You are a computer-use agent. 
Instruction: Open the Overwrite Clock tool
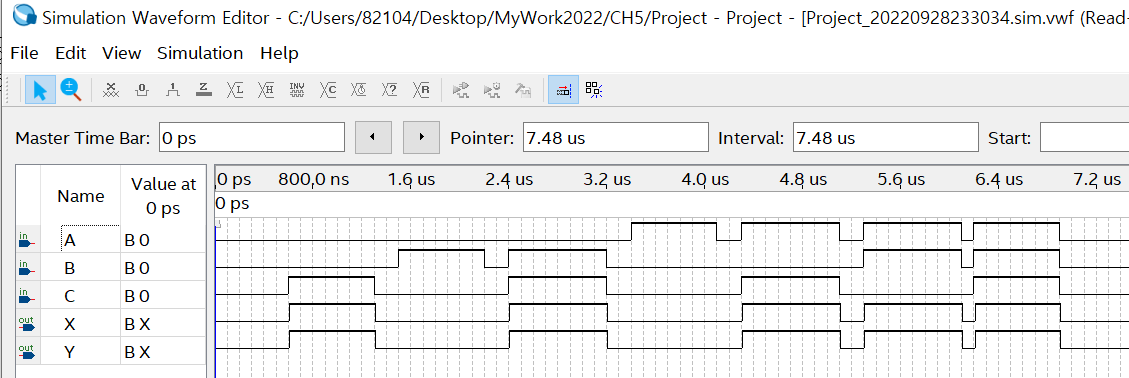pos(359,90)
